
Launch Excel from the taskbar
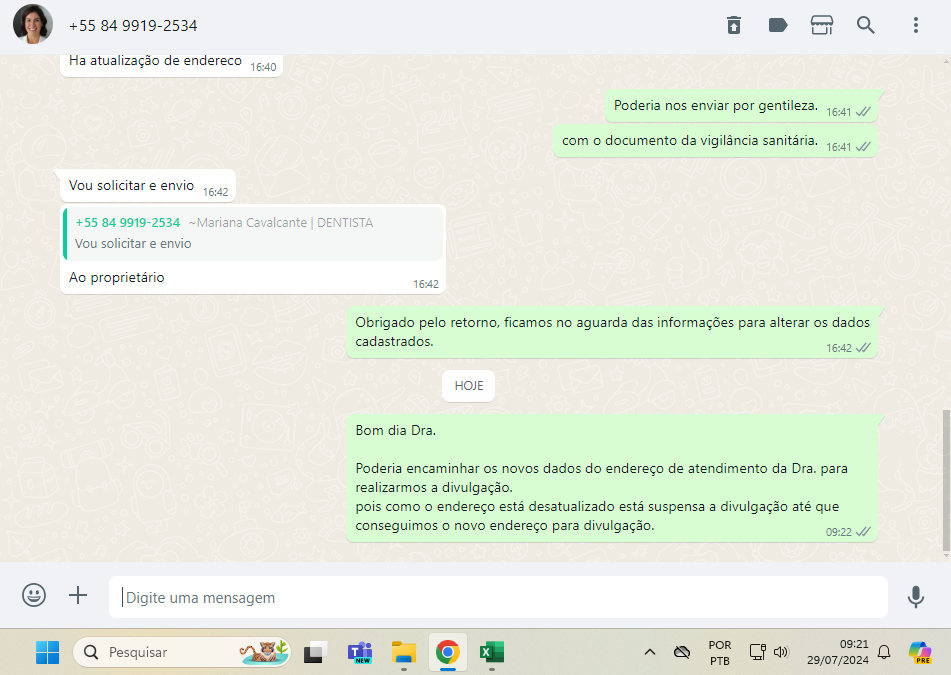click(x=491, y=652)
